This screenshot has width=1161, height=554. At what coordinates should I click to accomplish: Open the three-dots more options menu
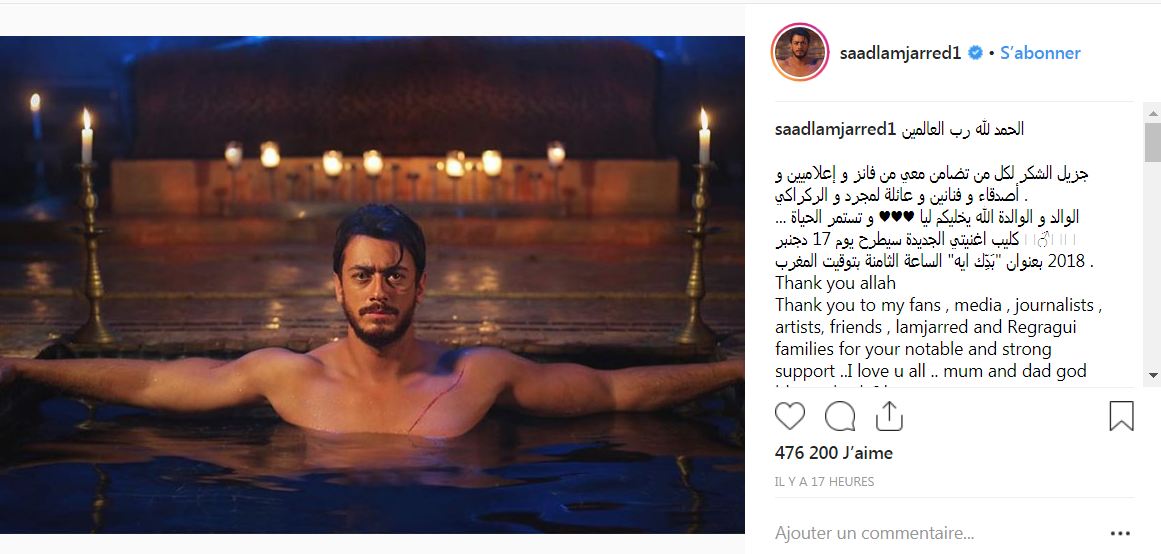pos(1120,533)
